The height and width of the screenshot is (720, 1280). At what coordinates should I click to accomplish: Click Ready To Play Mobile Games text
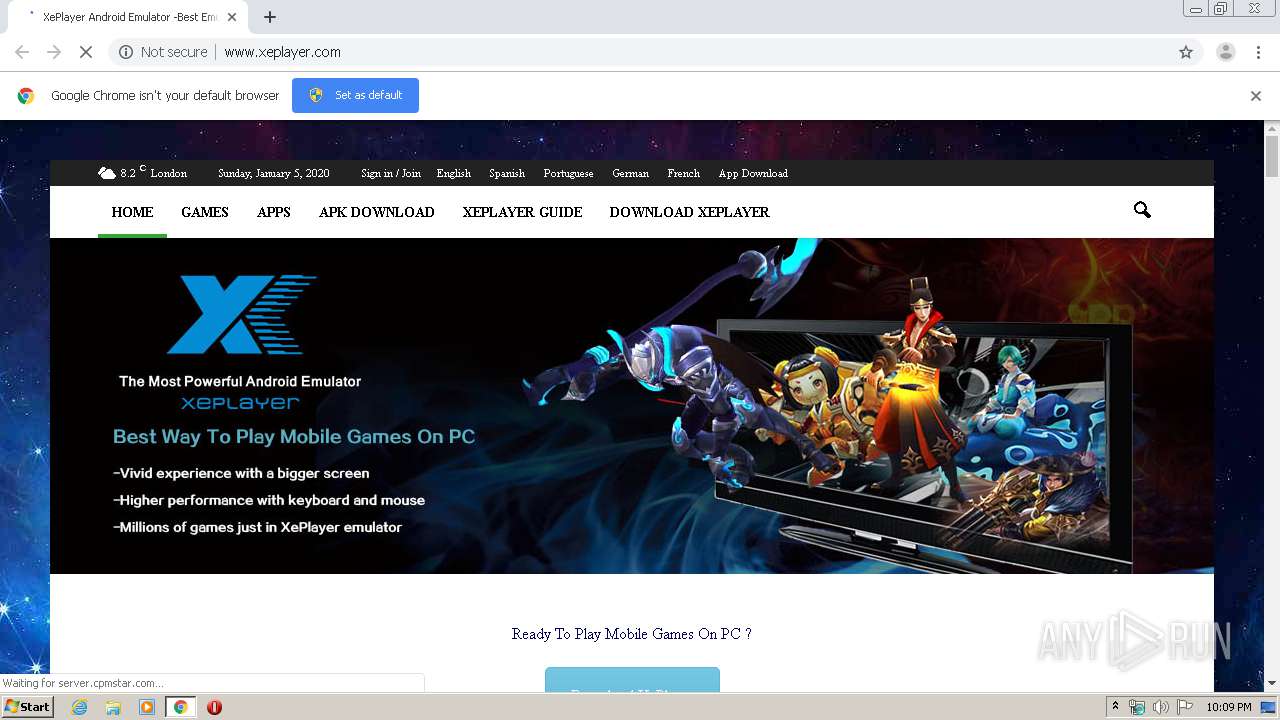[x=631, y=634]
